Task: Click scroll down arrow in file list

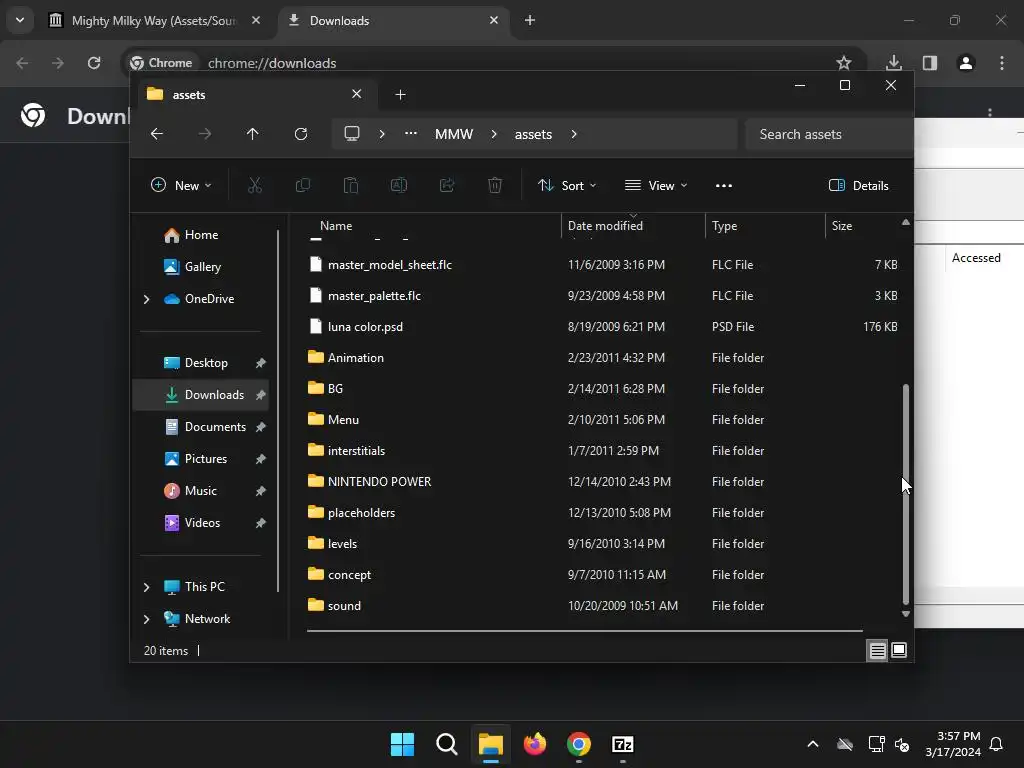Action: point(906,614)
